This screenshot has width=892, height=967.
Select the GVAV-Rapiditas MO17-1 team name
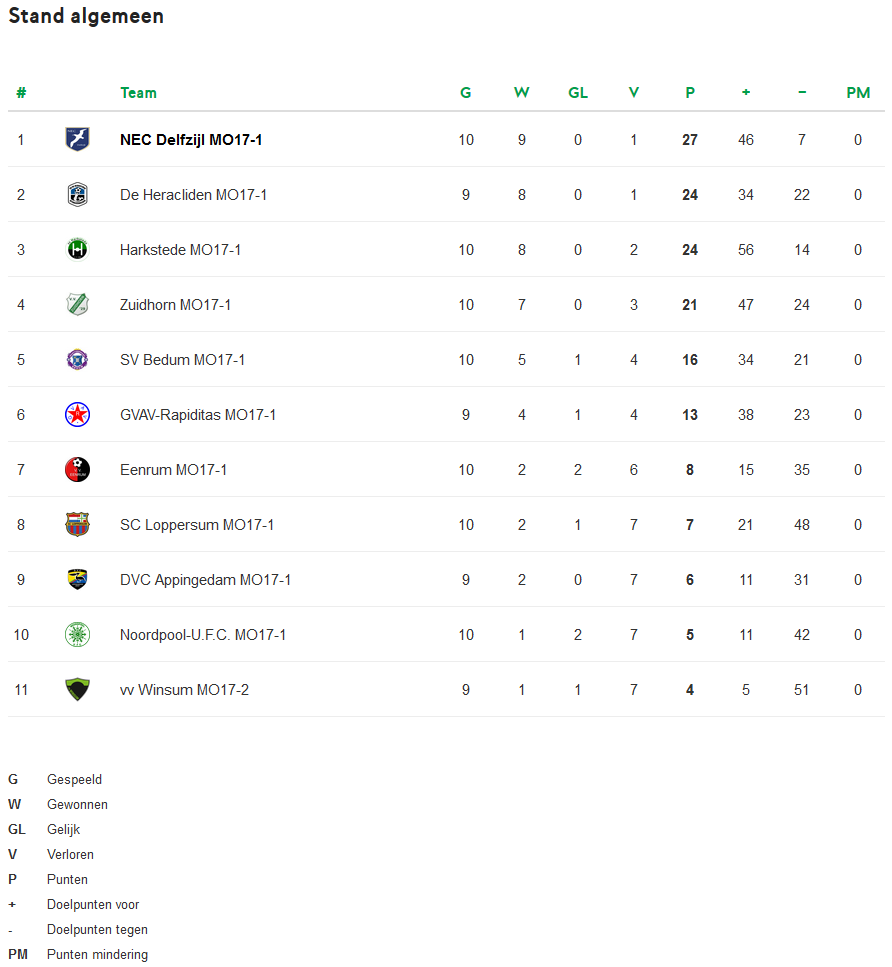197,415
